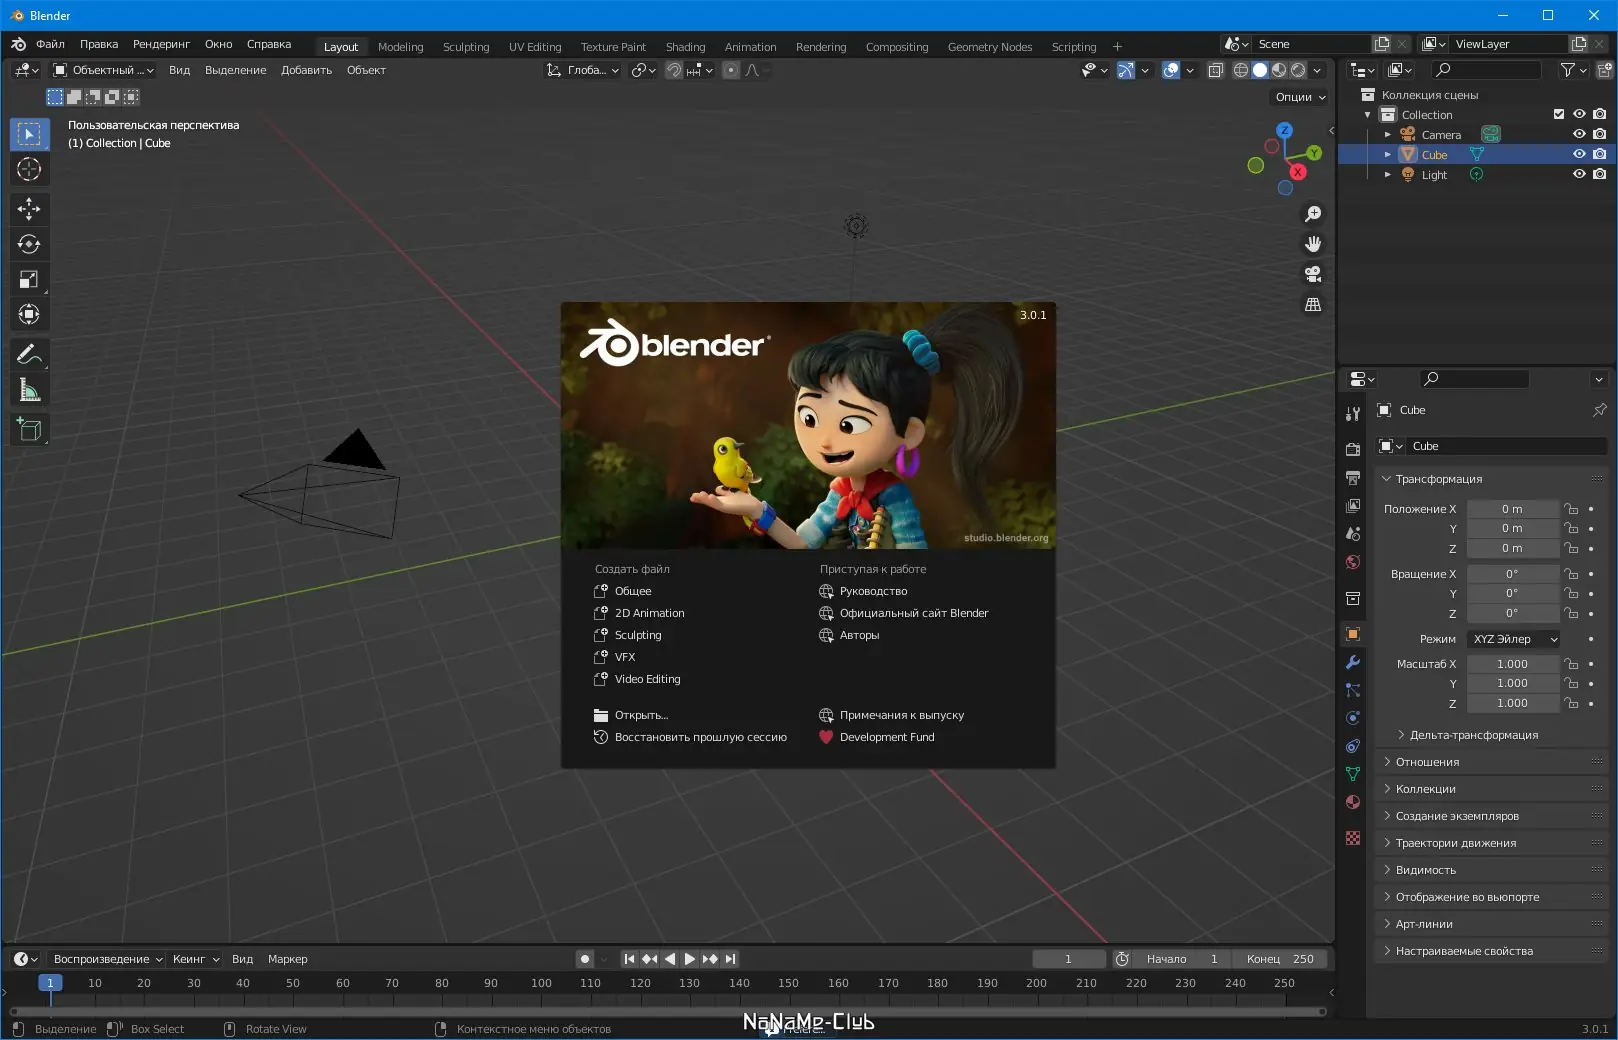Switch to the Sculpting workspace tab
Image resolution: width=1618 pixels, height=1040 pixels.
pos(466,47)
